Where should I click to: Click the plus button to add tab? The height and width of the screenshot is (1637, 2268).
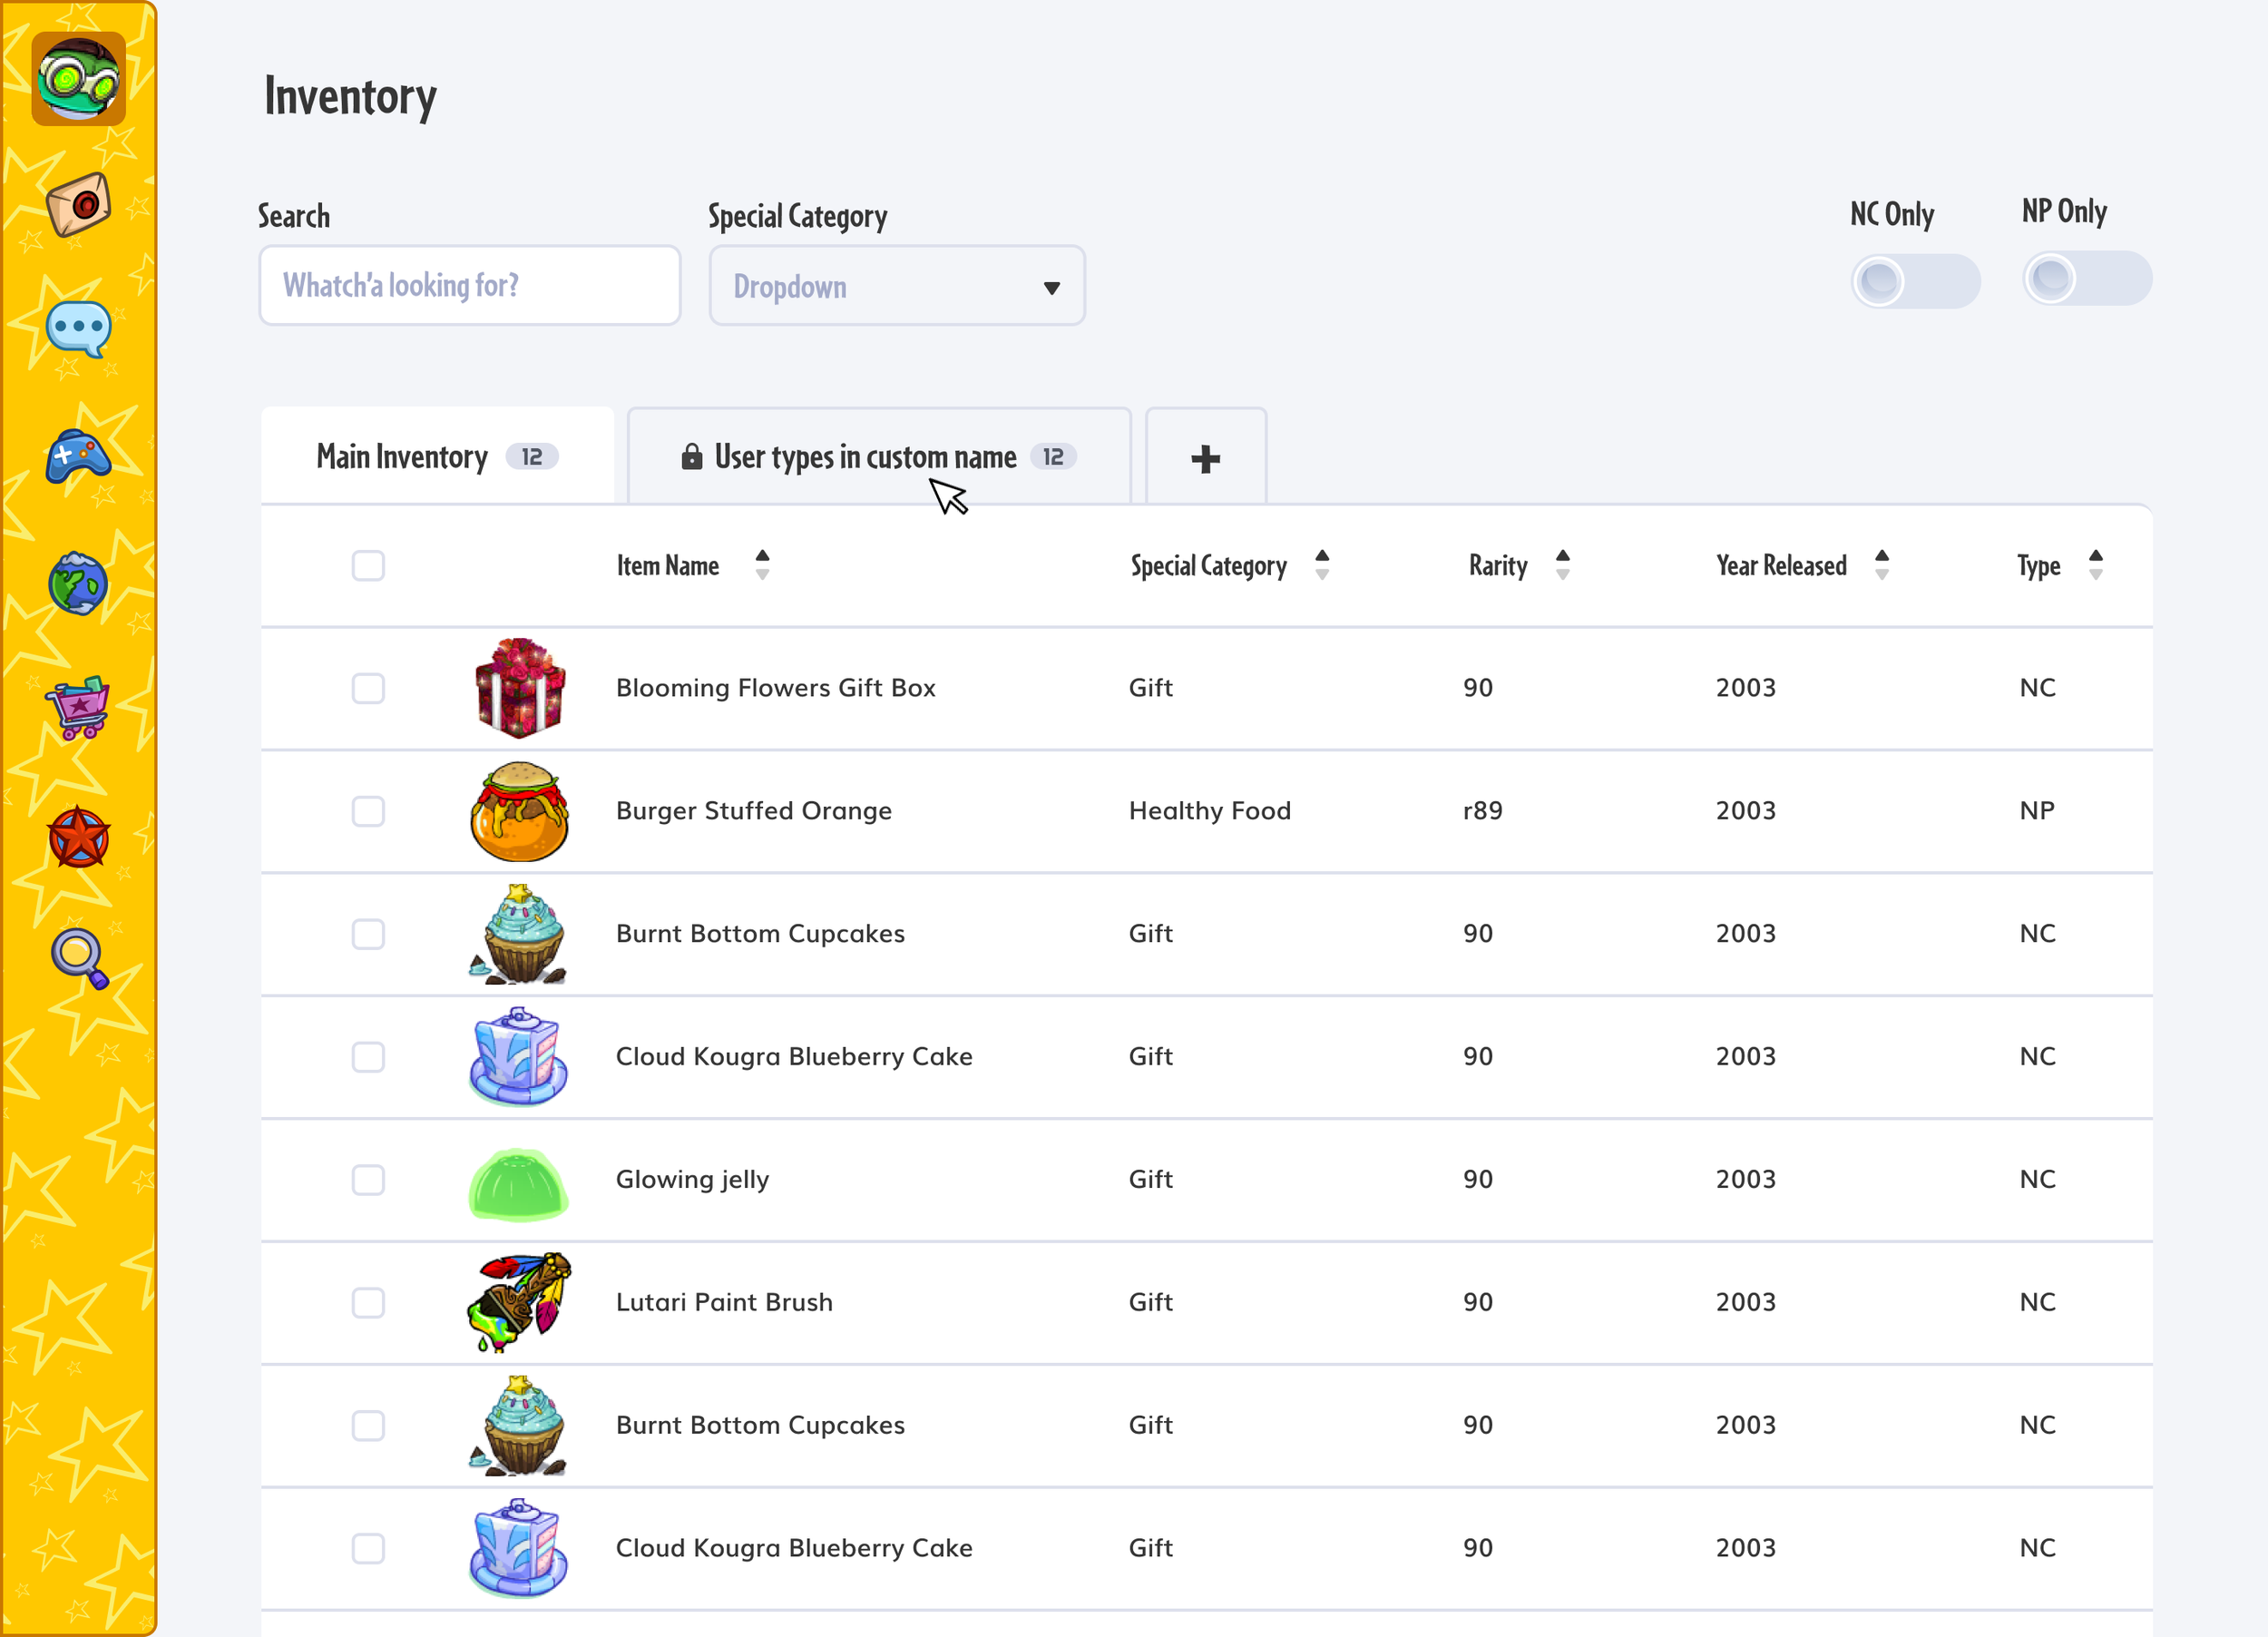pos(1205,459)
